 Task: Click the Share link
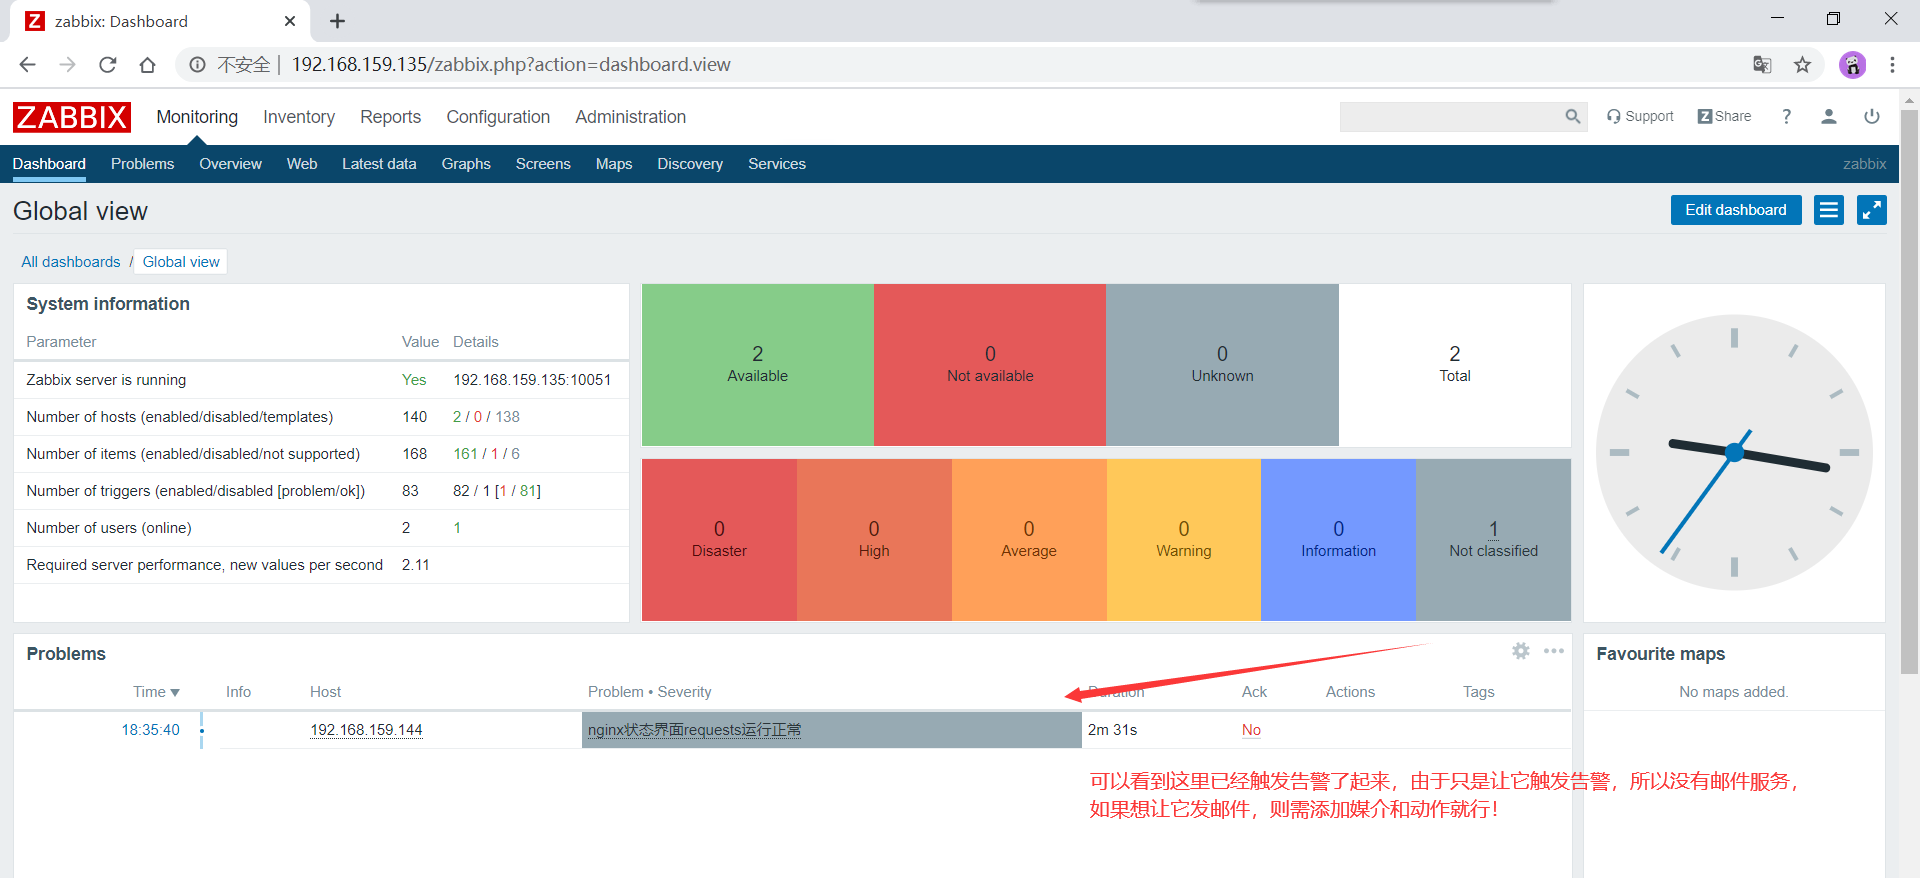[x=1725, y=117]
